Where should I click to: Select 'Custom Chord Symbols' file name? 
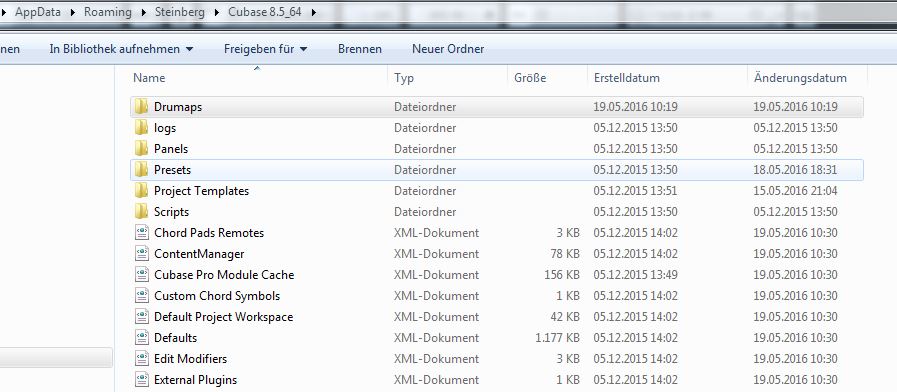[x=217, y=296]
